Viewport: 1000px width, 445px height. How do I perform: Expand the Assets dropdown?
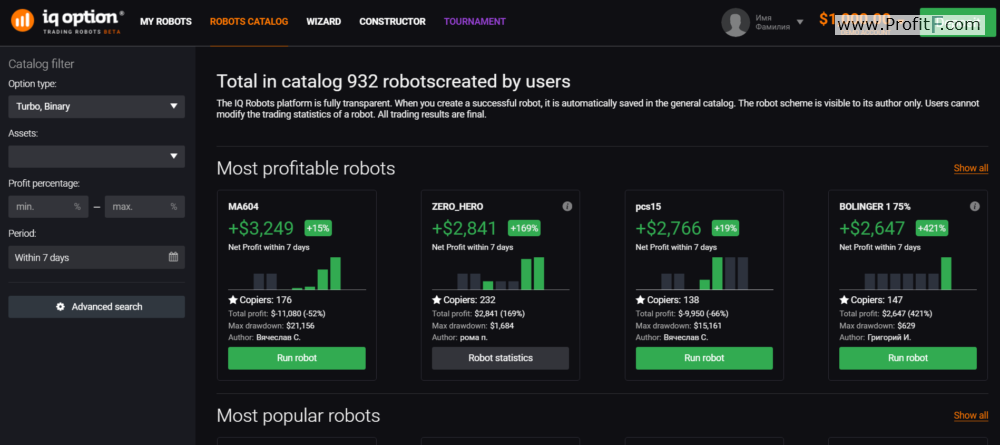pyautogui.click(x=96, y=156)
